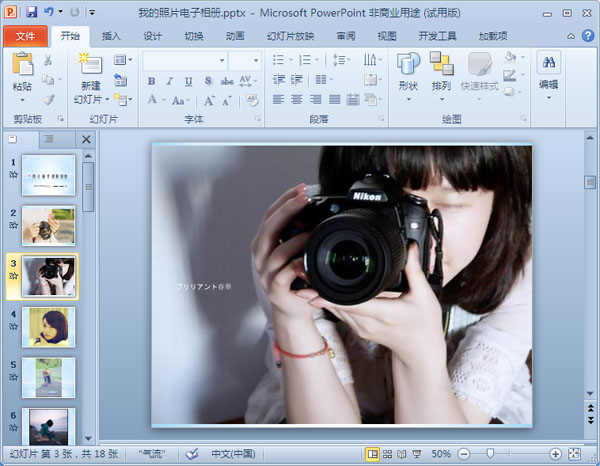Image resolution: width=600 pixels, height=466 pixels.
Task: Click Increase List Level icon
Action: pyautogui.click(x=296, y=80)
